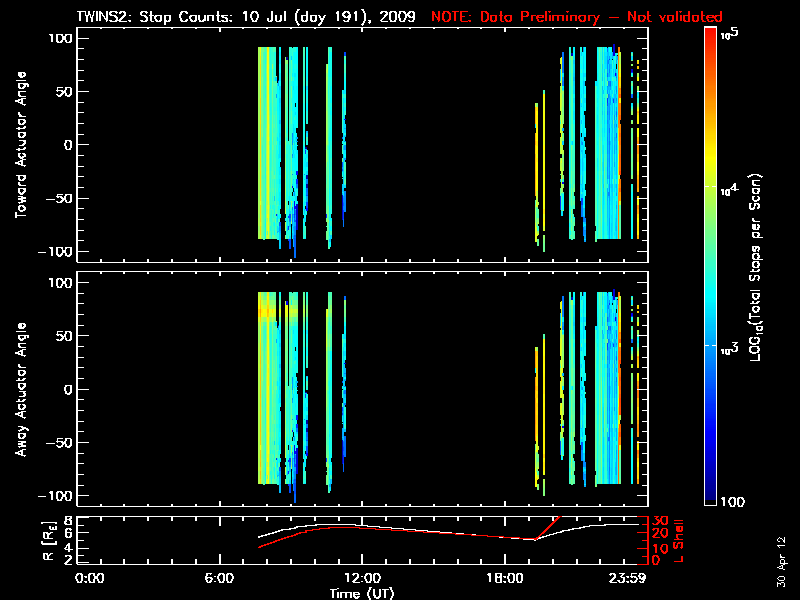
Task: Click the red 'L Shell' axis label
Action: (679, 541)
